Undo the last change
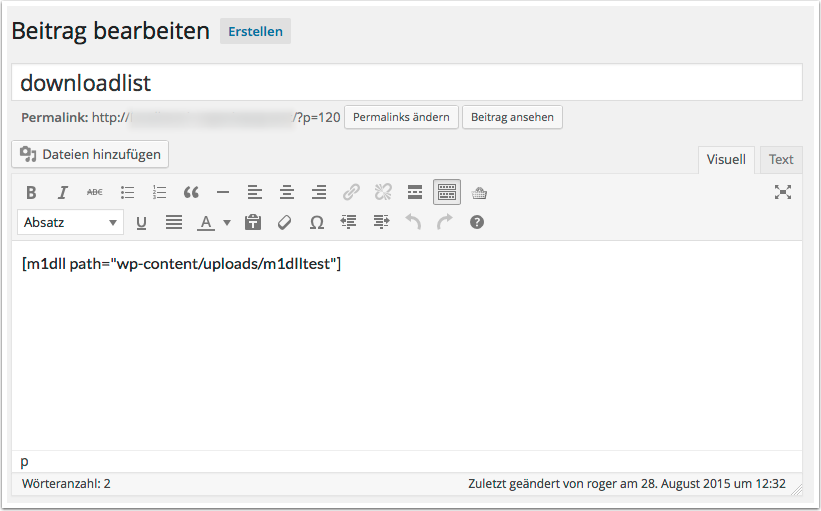 coord(413,223)
